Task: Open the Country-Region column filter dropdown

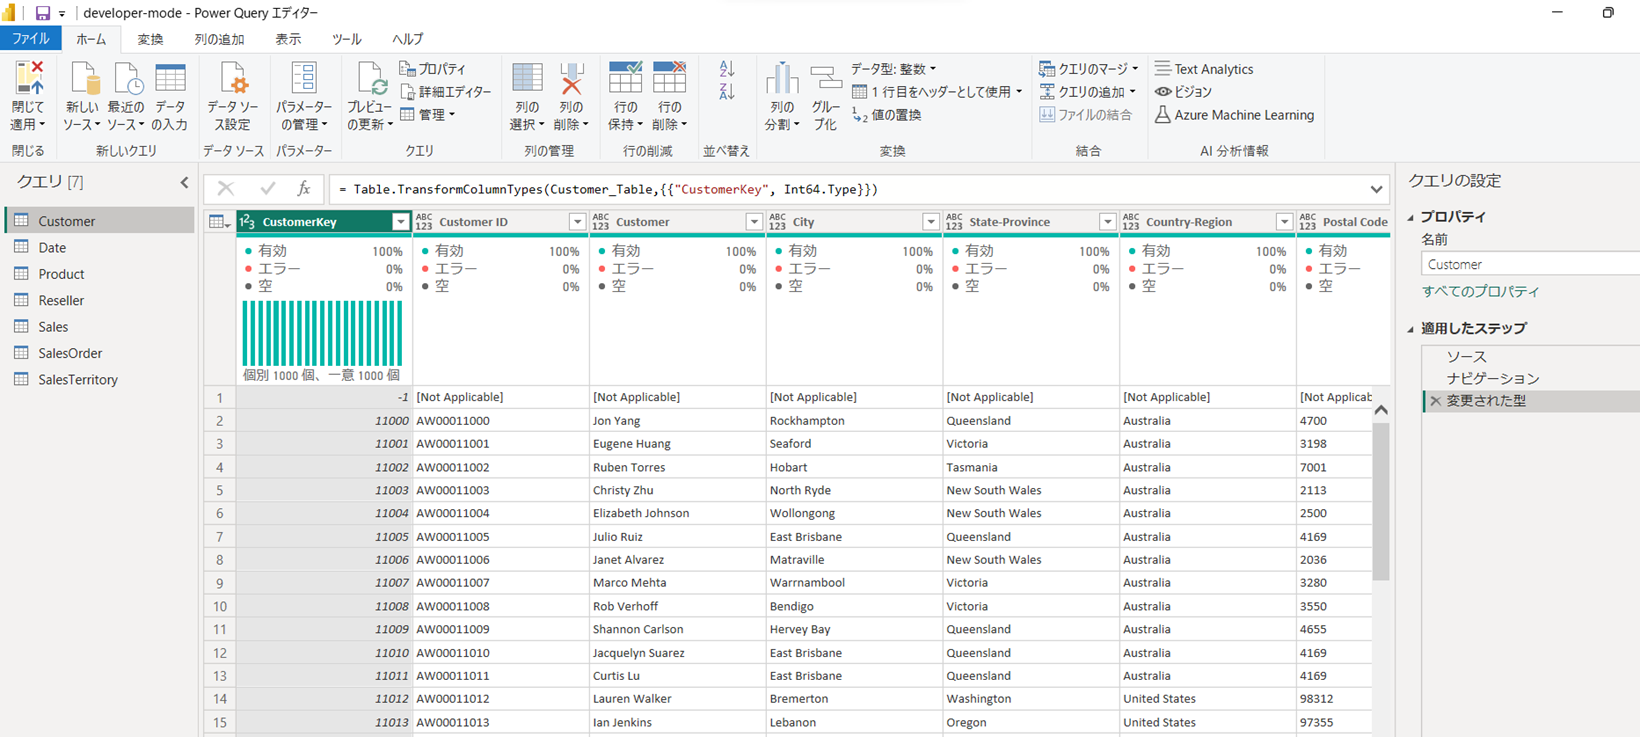Action: click(x=1284, y=222)
